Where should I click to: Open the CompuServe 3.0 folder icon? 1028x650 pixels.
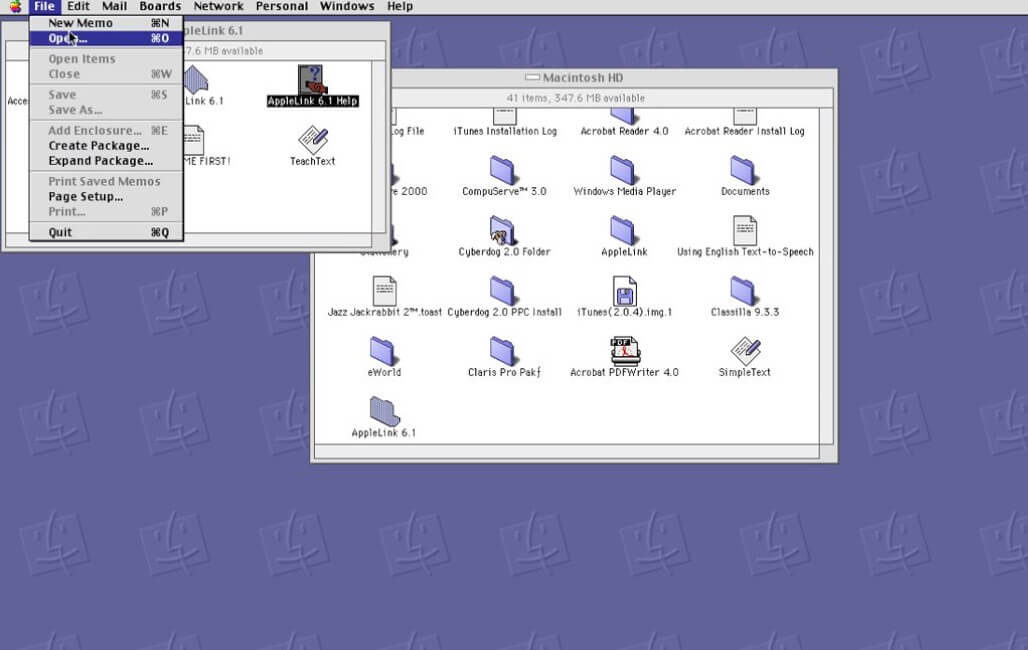click(503, 170)
